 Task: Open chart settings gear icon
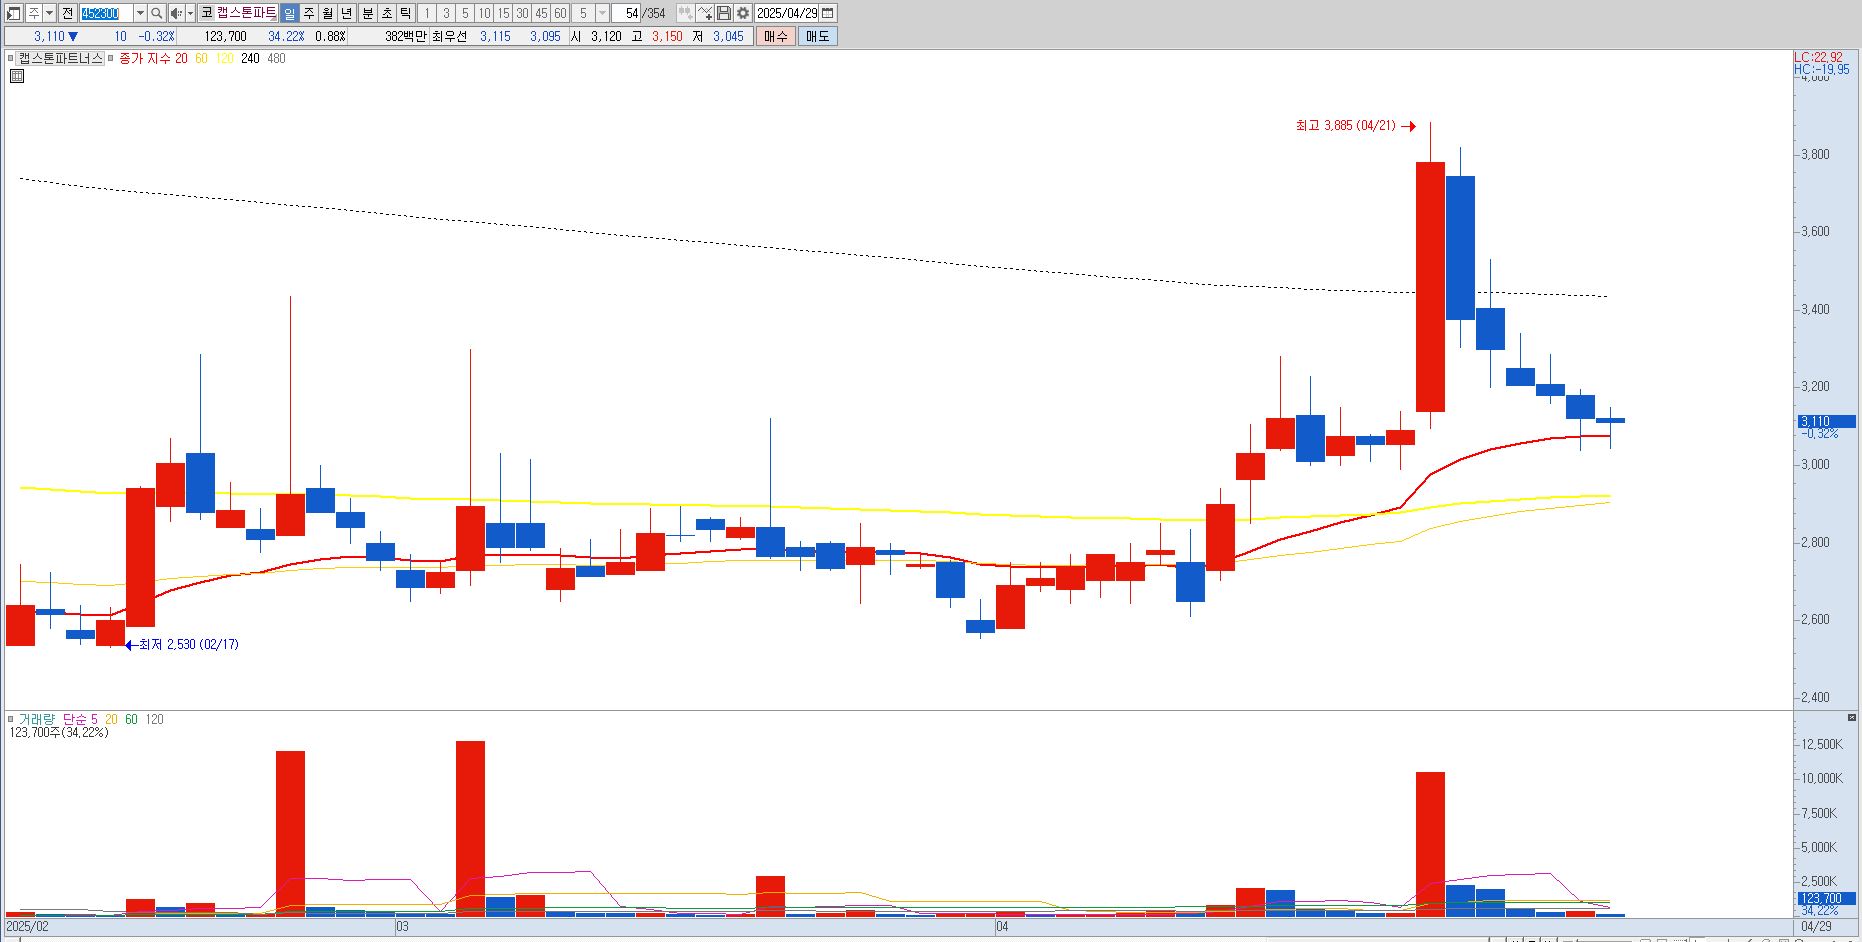pos(743,13)
